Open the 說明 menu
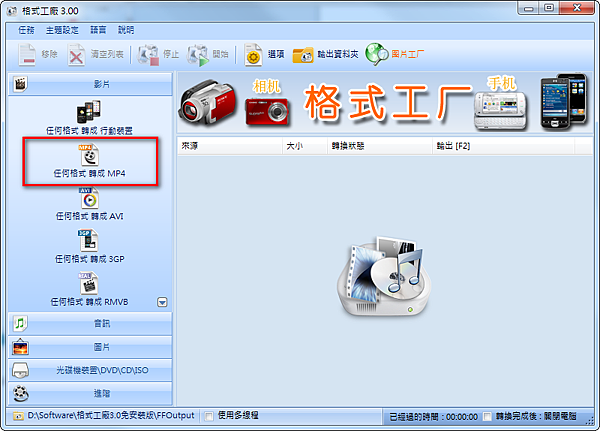The height and width of the screenshot is (431, 600). tap(126, 30)
